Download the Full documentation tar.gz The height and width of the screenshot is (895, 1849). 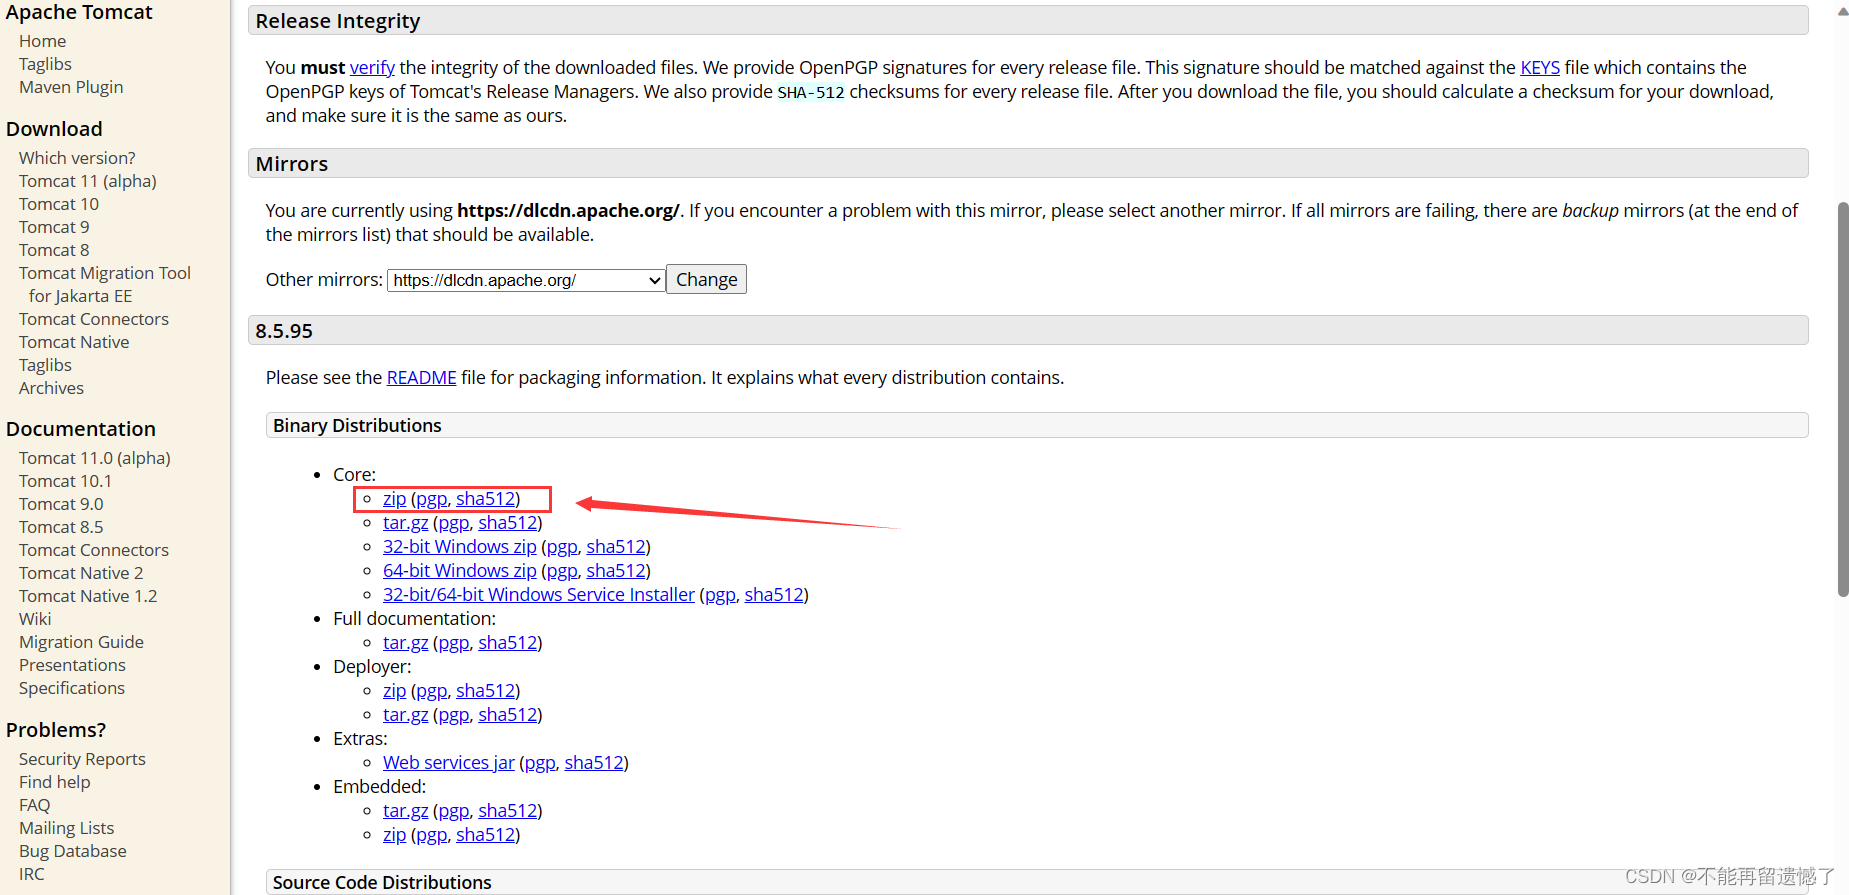(405, 642)
